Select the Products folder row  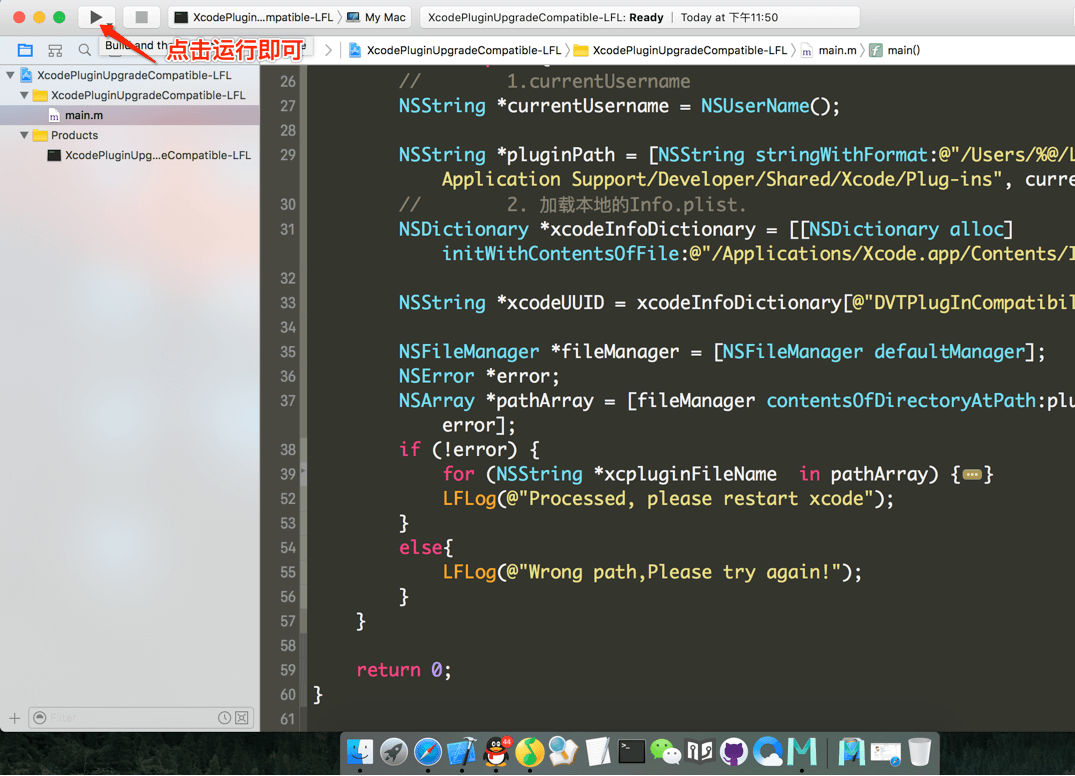[x=130, y=135]
